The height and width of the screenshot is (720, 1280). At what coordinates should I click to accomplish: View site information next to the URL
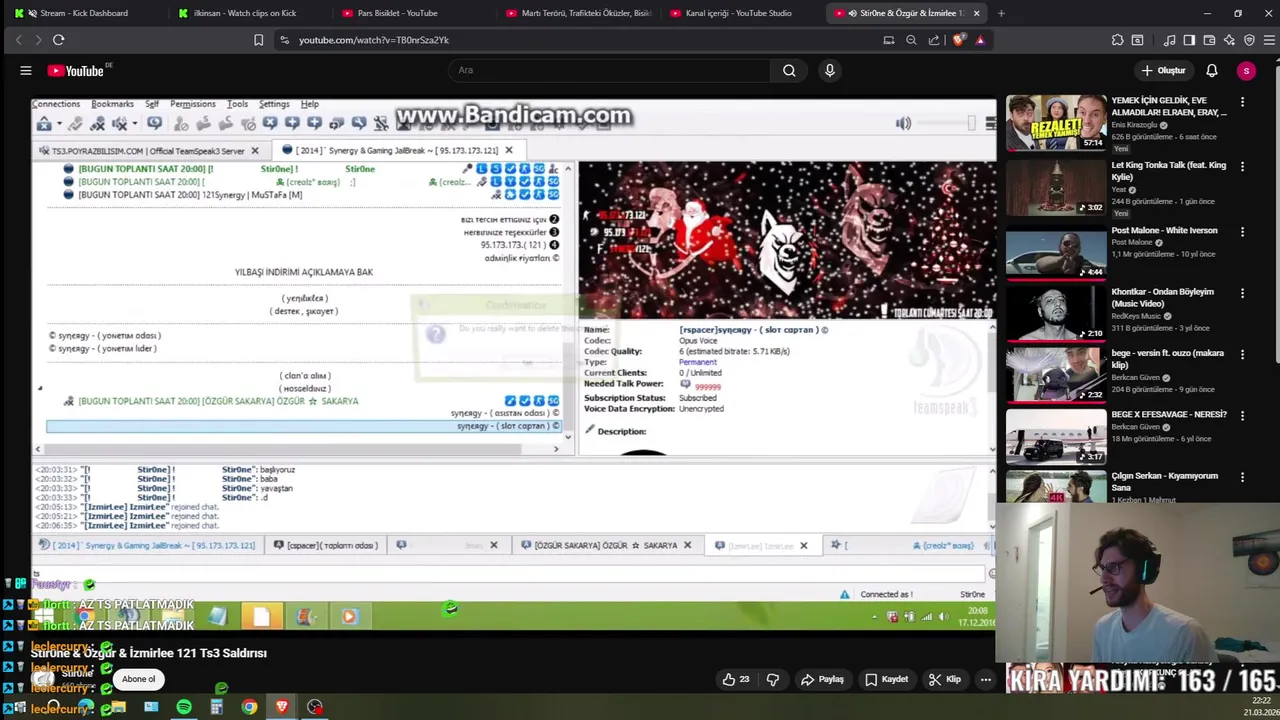(x=284, y=40)
